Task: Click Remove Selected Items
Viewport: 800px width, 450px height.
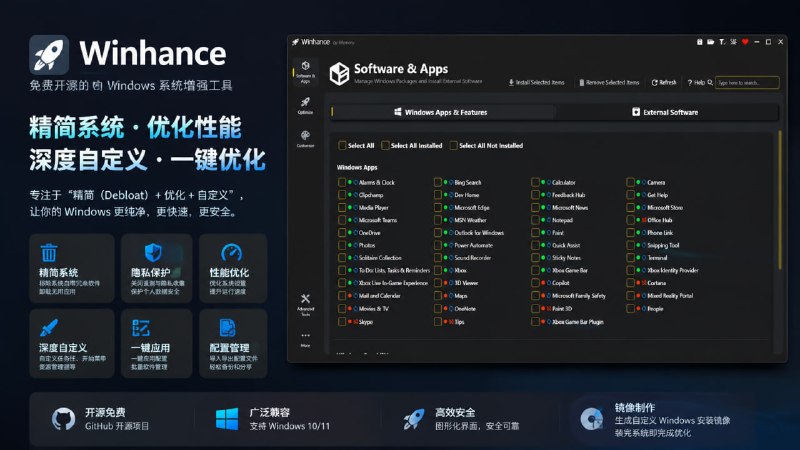Action: click(609, 82)
